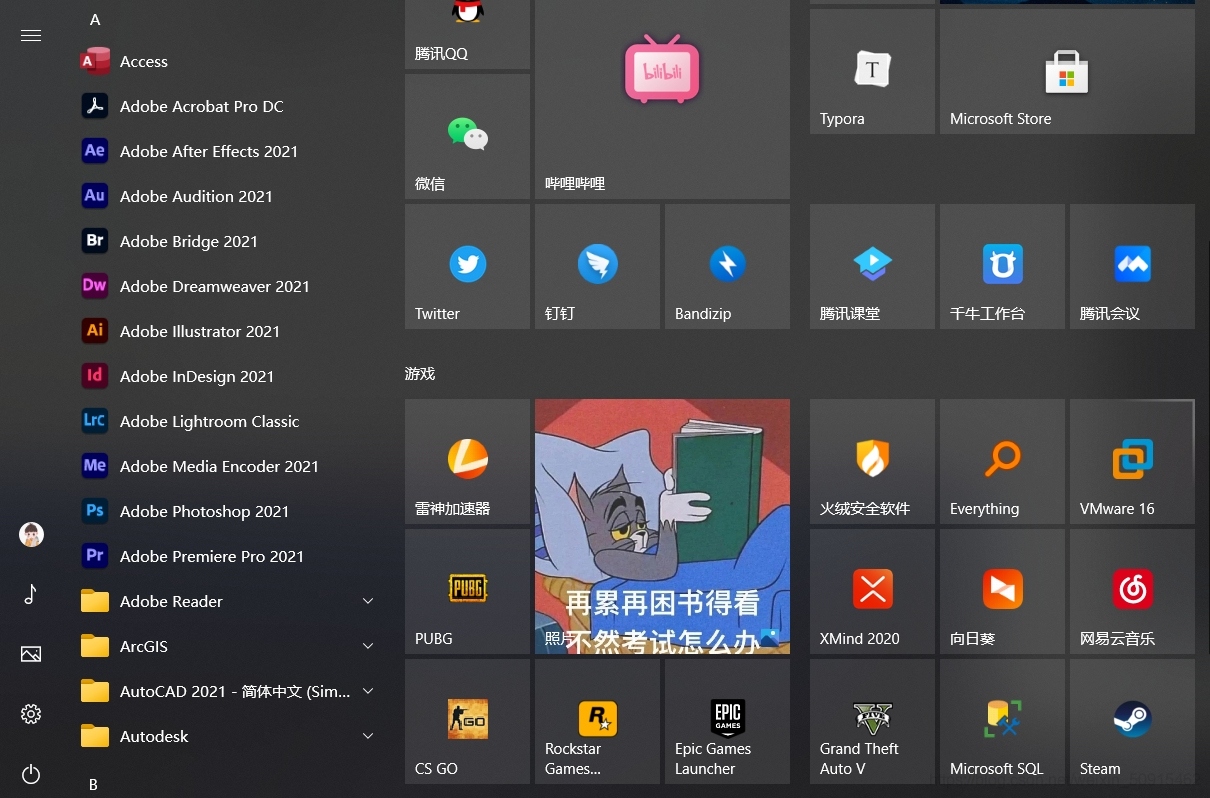Open the Power options button
1210x798 pixels.
[31, 774]
